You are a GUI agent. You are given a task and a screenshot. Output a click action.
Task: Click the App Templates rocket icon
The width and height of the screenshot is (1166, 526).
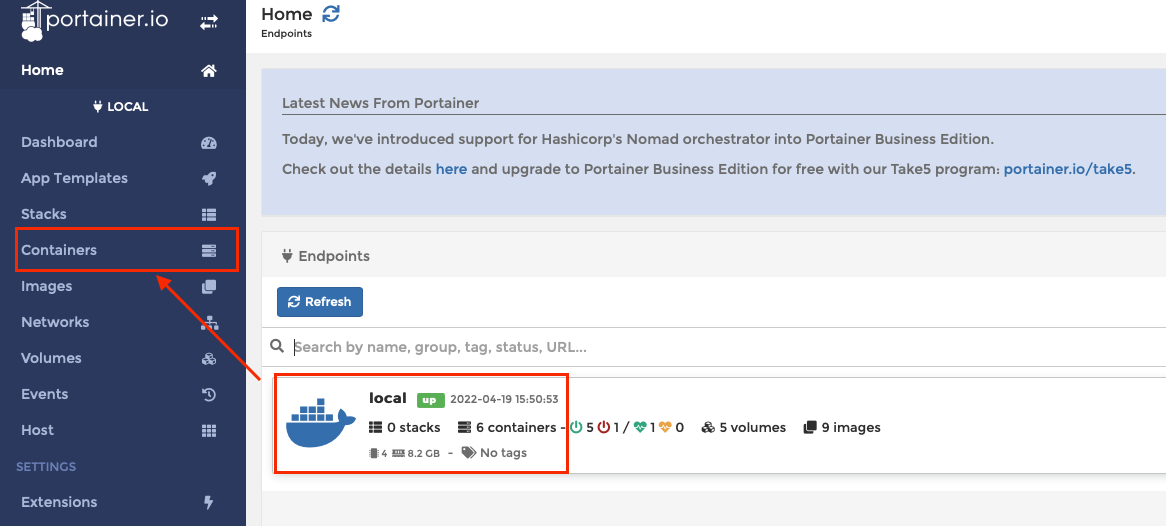[209, 179]
